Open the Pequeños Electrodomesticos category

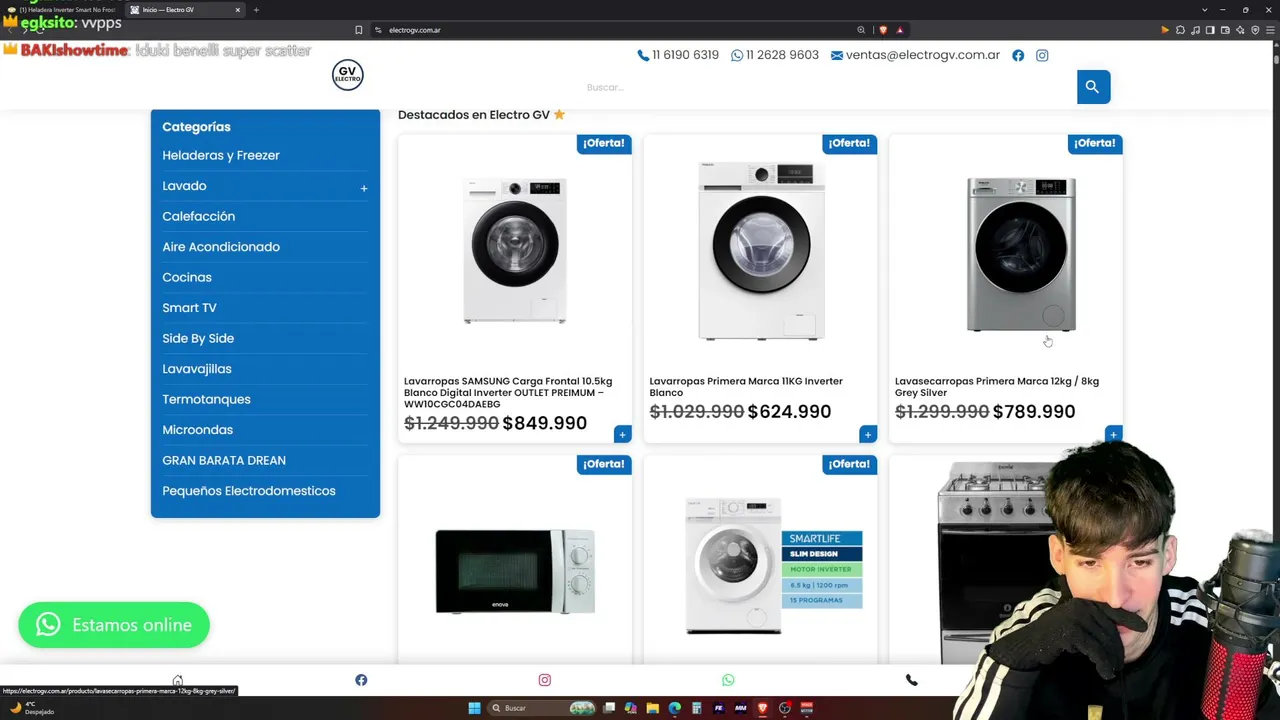tap(249, 491)
